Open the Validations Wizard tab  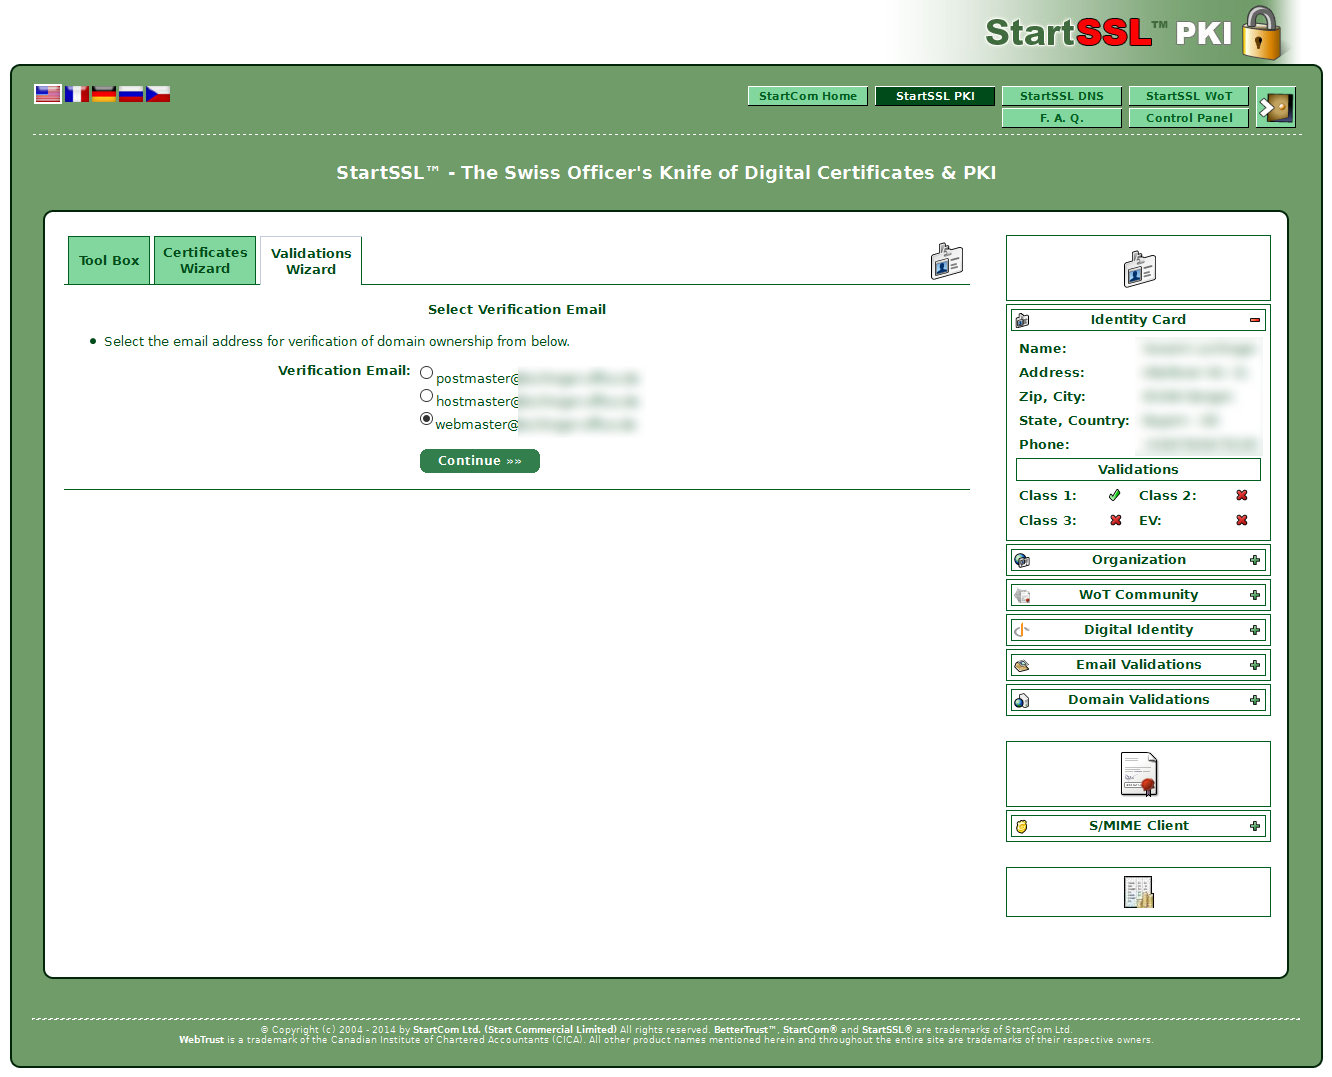coord(311,261)
